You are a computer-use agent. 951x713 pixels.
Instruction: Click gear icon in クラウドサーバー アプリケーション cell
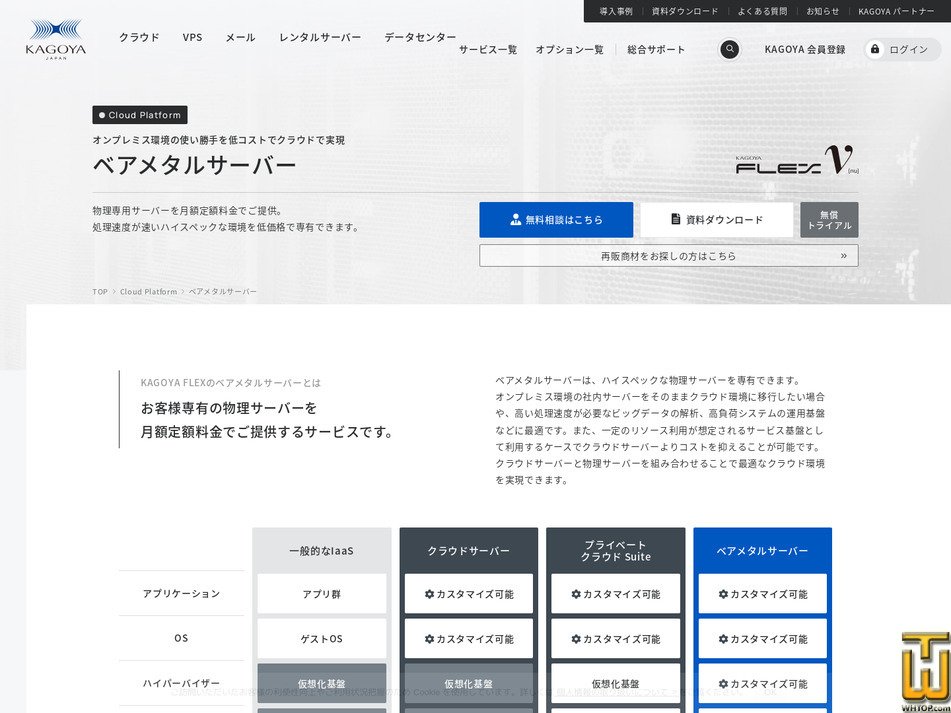[x=429, y=594]
